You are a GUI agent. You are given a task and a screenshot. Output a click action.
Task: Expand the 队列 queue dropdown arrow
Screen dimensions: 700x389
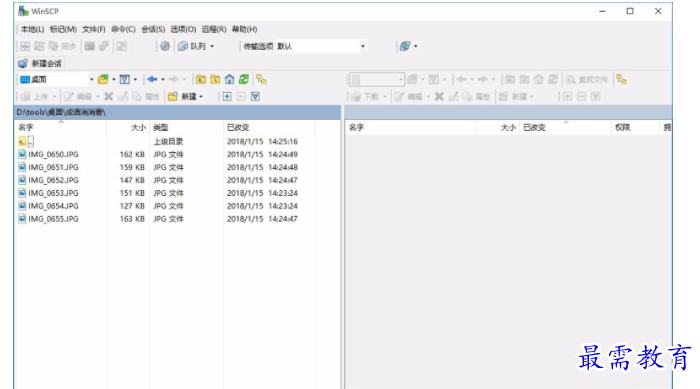tap(212, 46)
